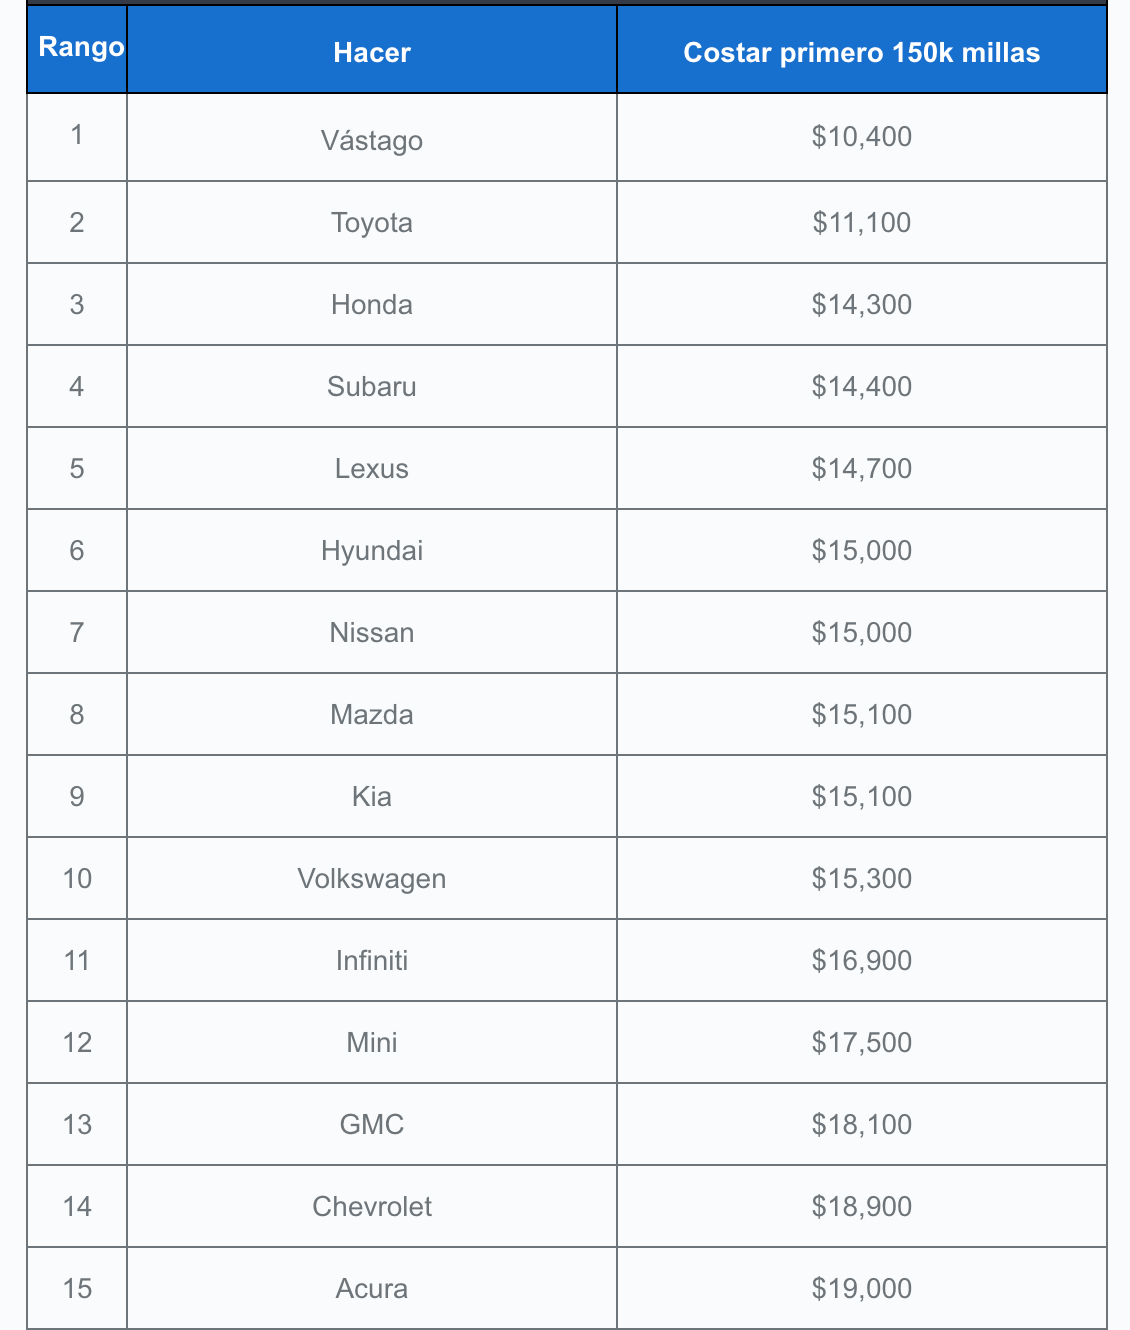Select the Nissan make cell

pos(372,632)
